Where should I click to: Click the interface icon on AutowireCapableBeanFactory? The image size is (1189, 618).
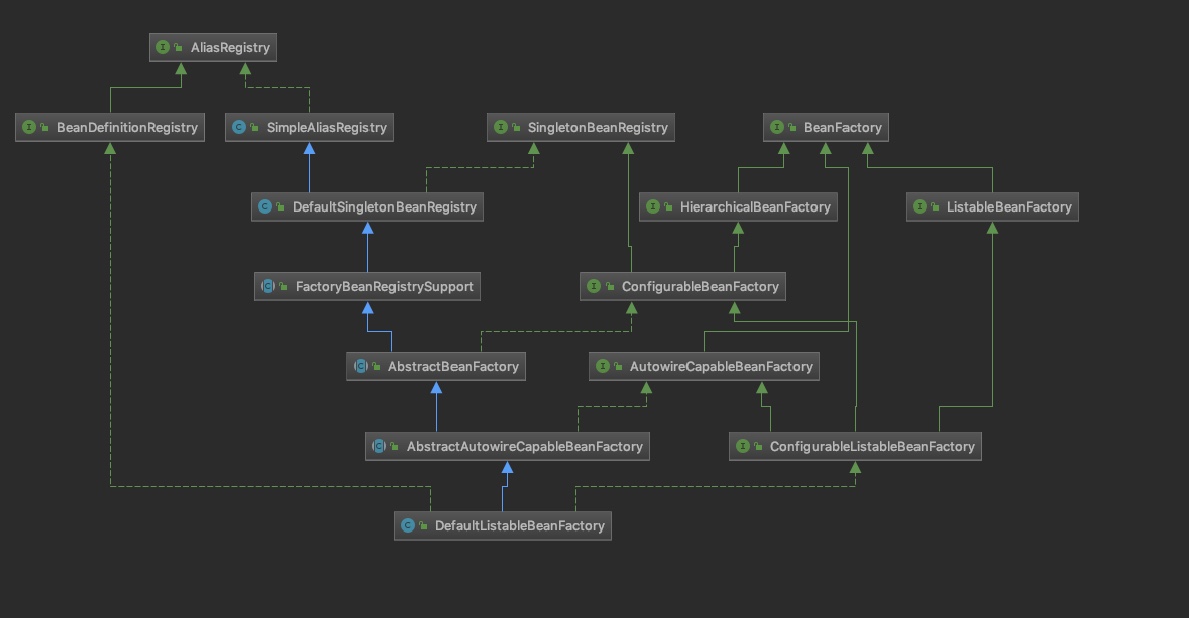click(601, 366)
